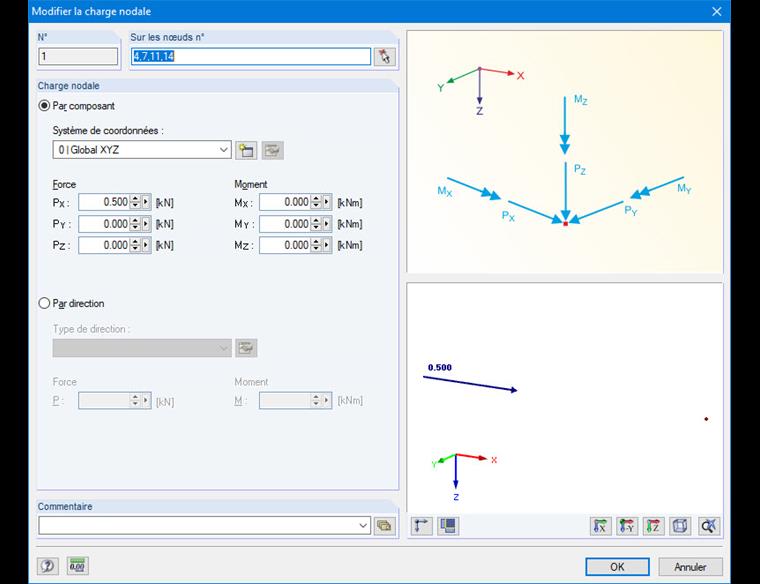Select the Par direction radio button
760x584 pixels.
point(44,303)
